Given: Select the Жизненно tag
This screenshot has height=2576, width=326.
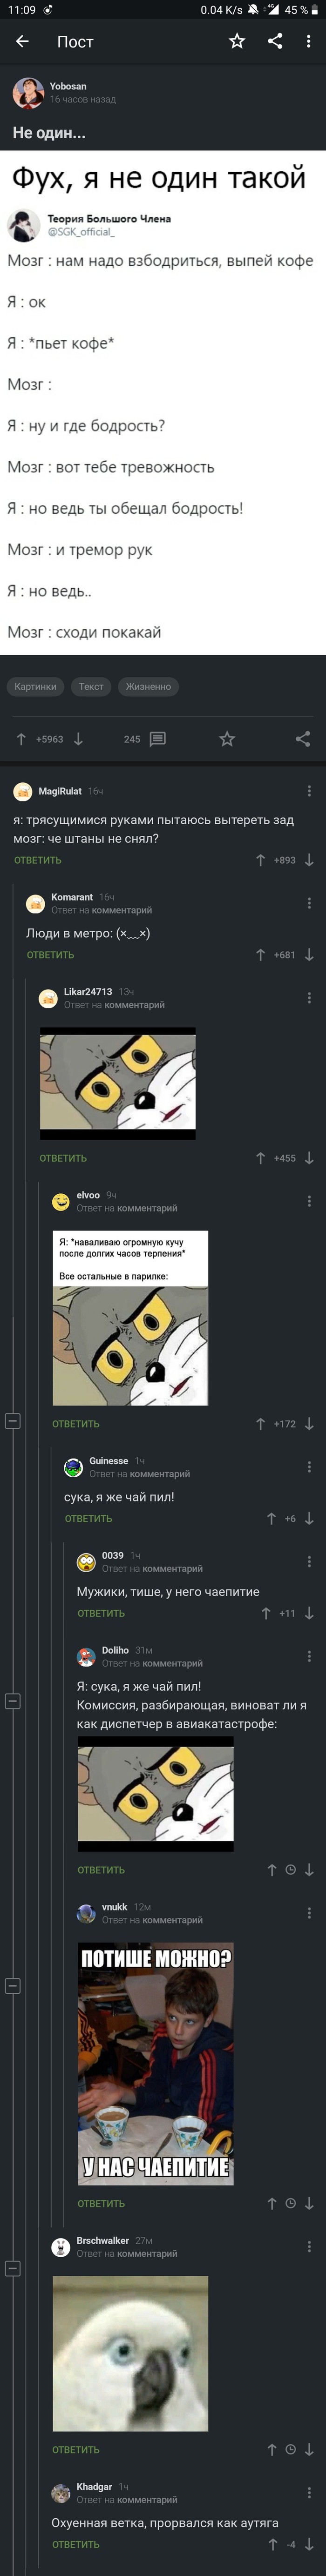Looking at the screenshot, I should [x=148, y=687].
